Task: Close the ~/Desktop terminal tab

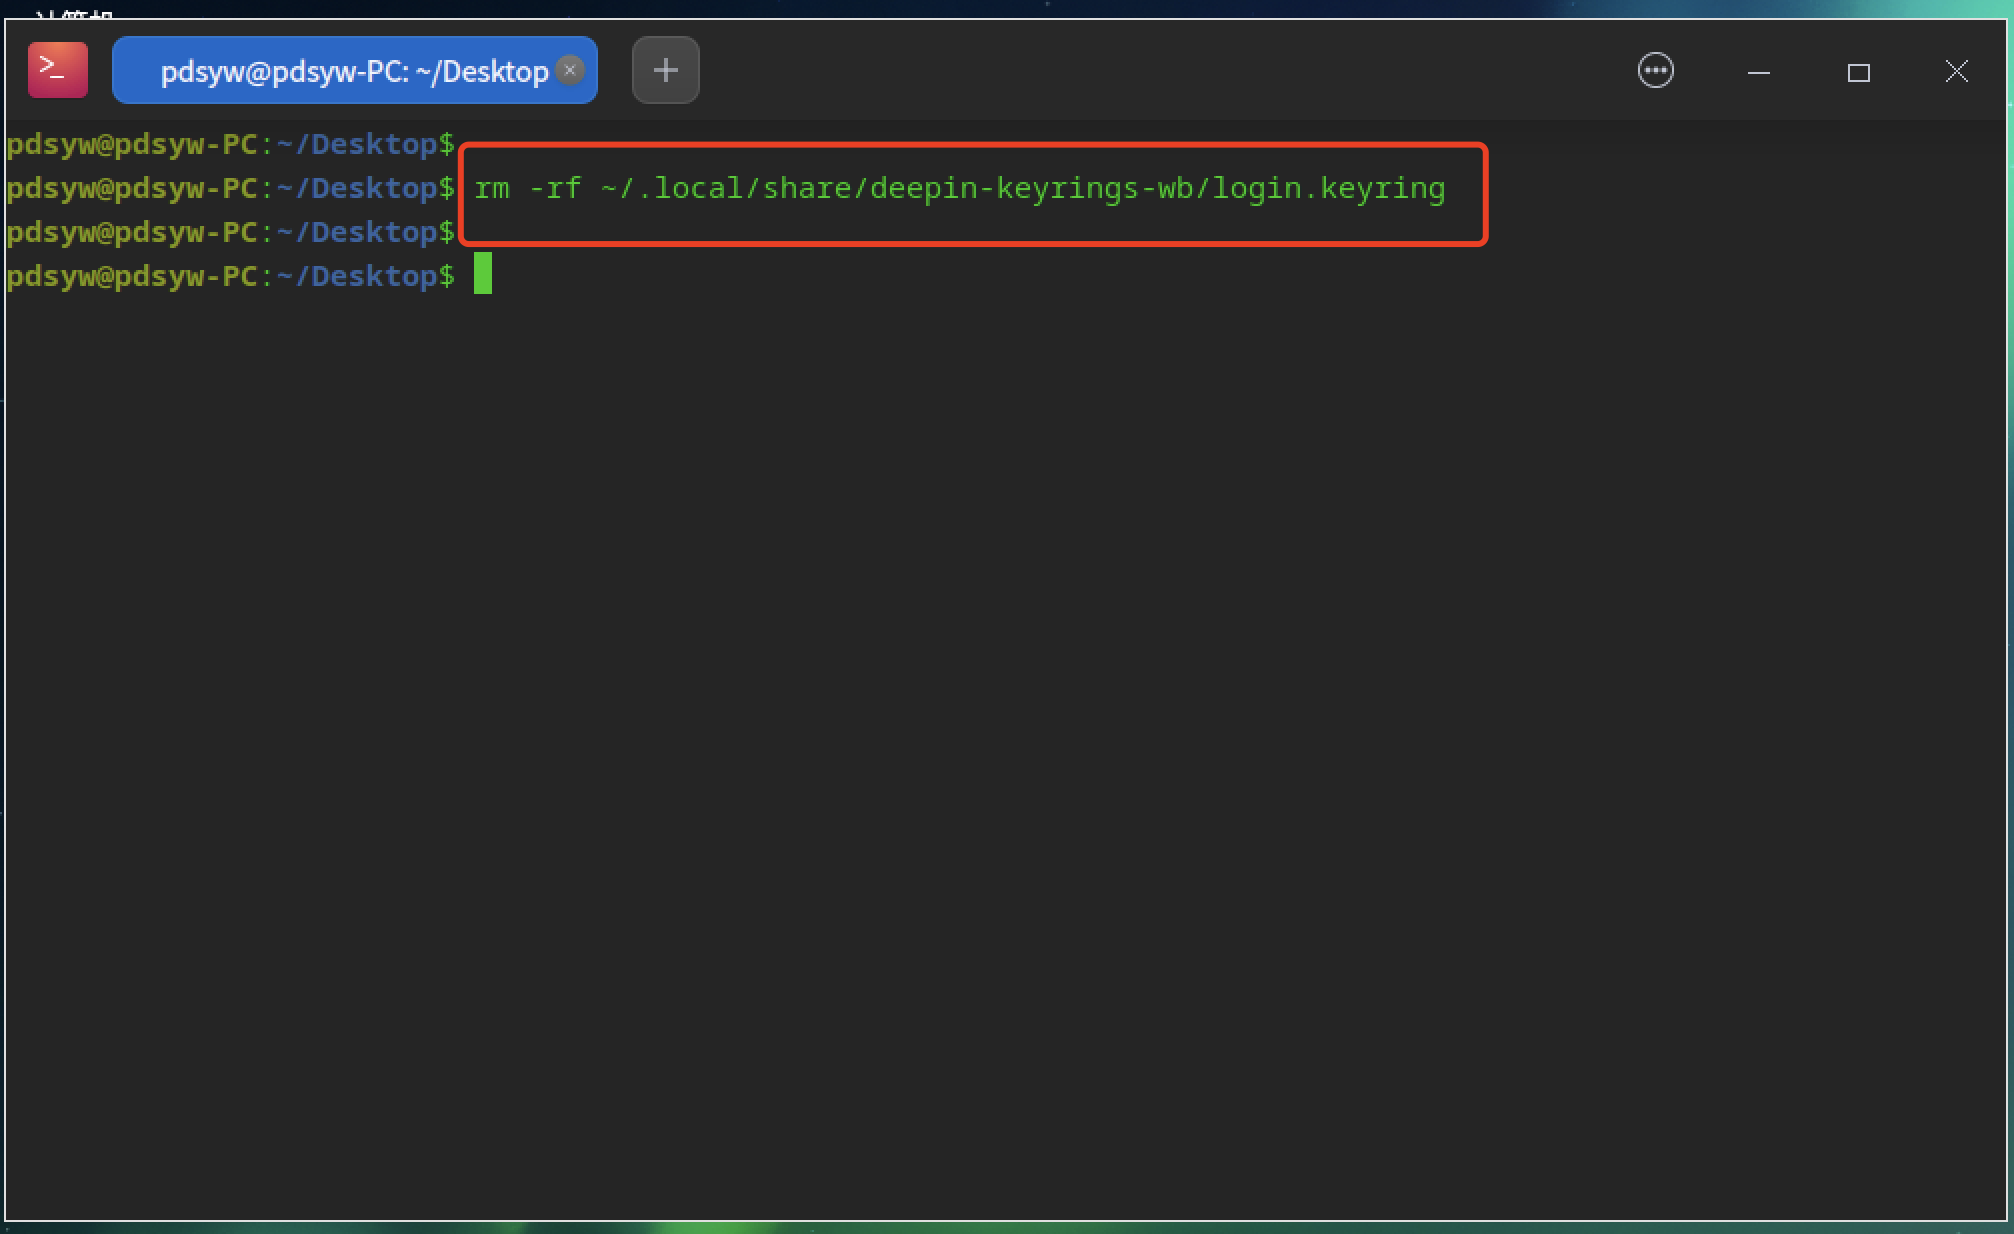Action: coord(570,70)
